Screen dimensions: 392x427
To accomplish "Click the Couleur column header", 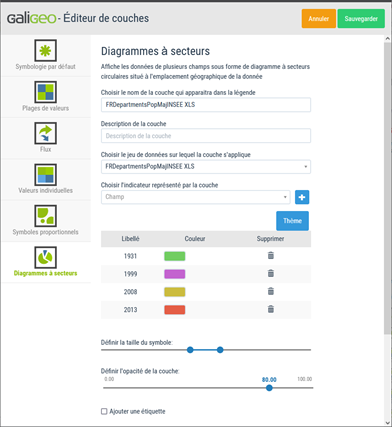I will (x=195, y=239).
